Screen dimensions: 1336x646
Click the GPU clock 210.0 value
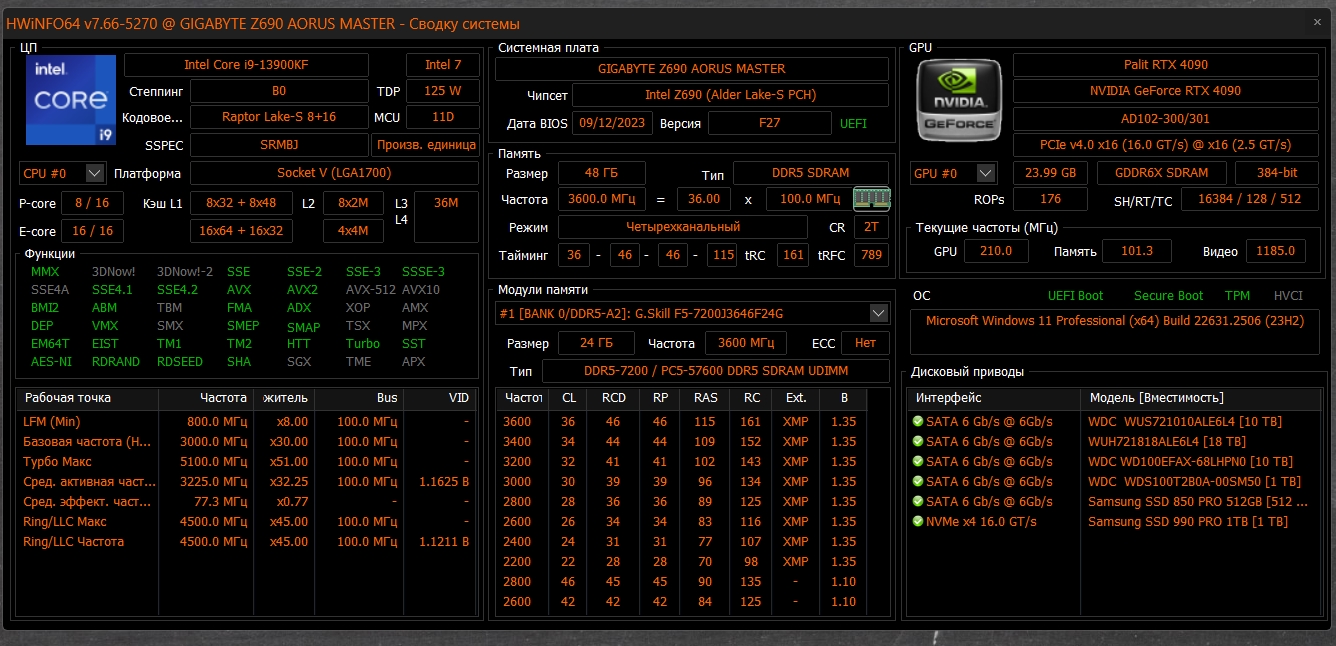click(995, 251)
